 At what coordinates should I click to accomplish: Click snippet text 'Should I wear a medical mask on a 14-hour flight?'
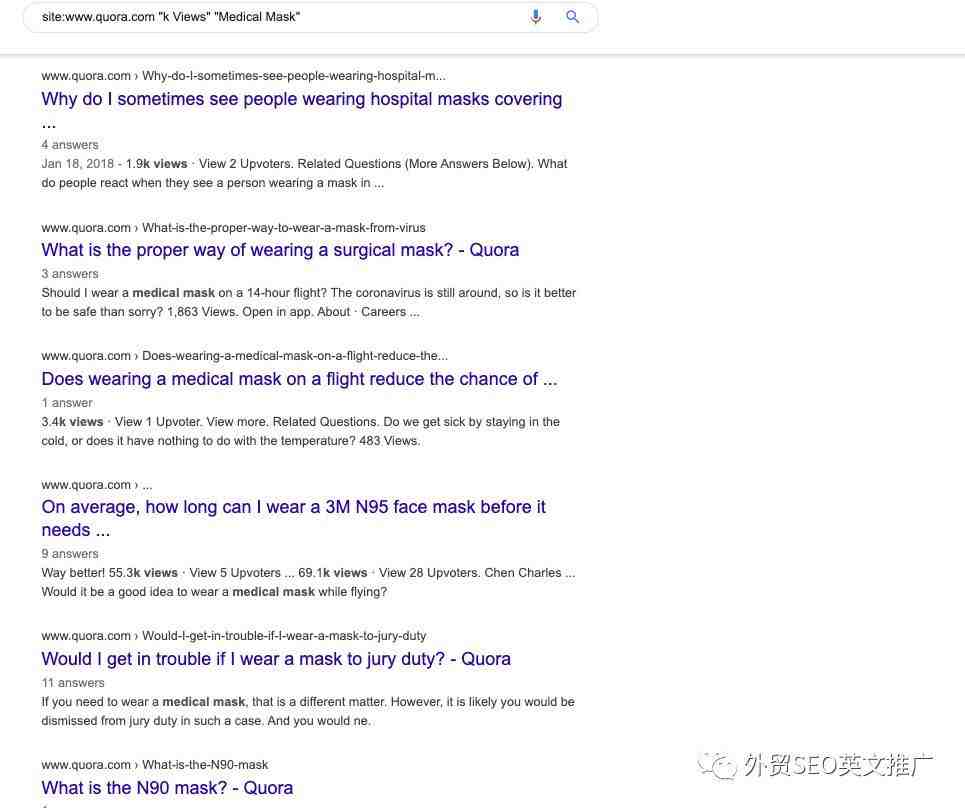pyautogui.click(x=184, y=293)
